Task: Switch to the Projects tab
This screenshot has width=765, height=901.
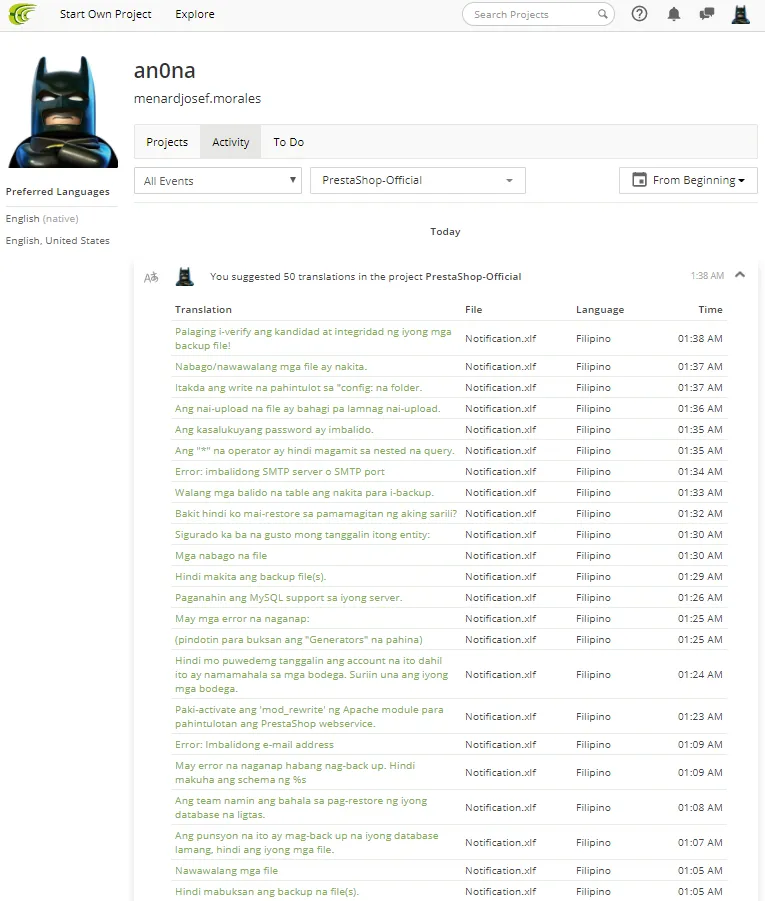Action: click(167, 142)
